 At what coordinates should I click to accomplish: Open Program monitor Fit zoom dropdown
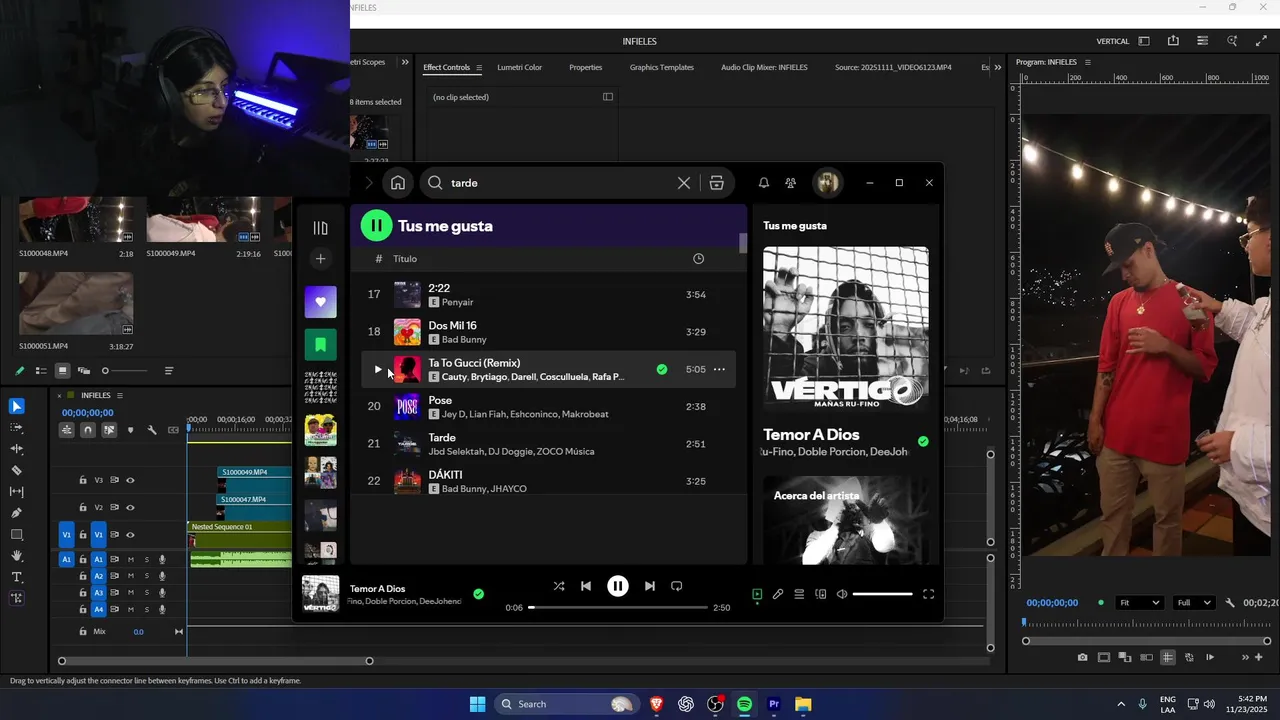(1140, 603)
